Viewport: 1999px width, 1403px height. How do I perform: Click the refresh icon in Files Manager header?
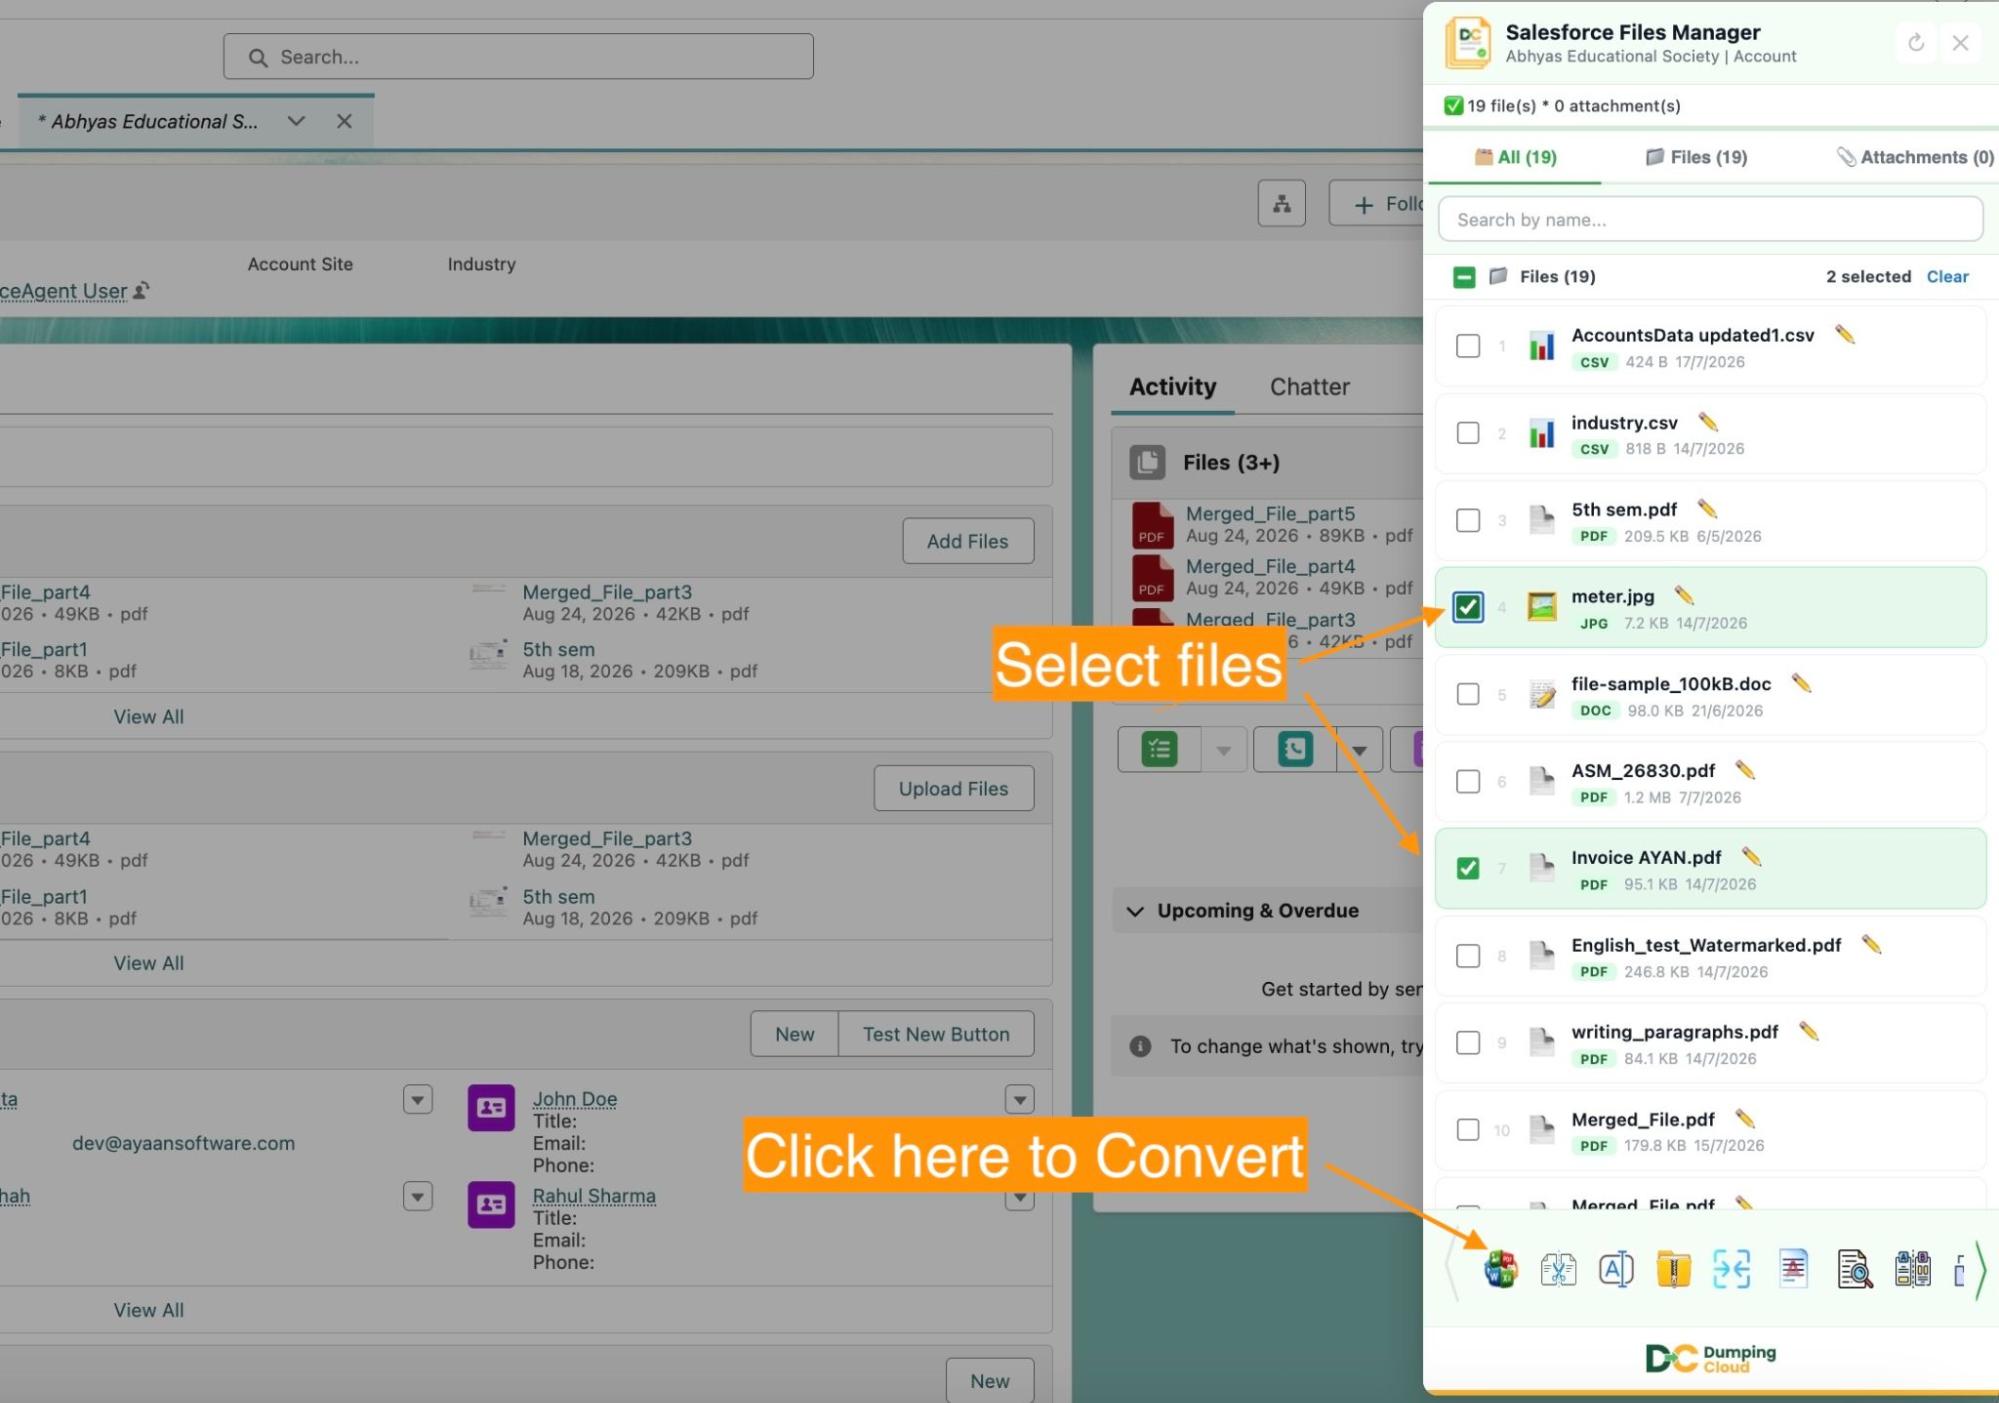tap(1916, 43)
